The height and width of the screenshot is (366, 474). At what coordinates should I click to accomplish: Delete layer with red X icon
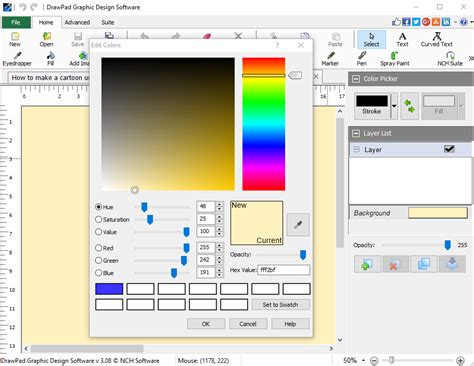coord(395,264)
